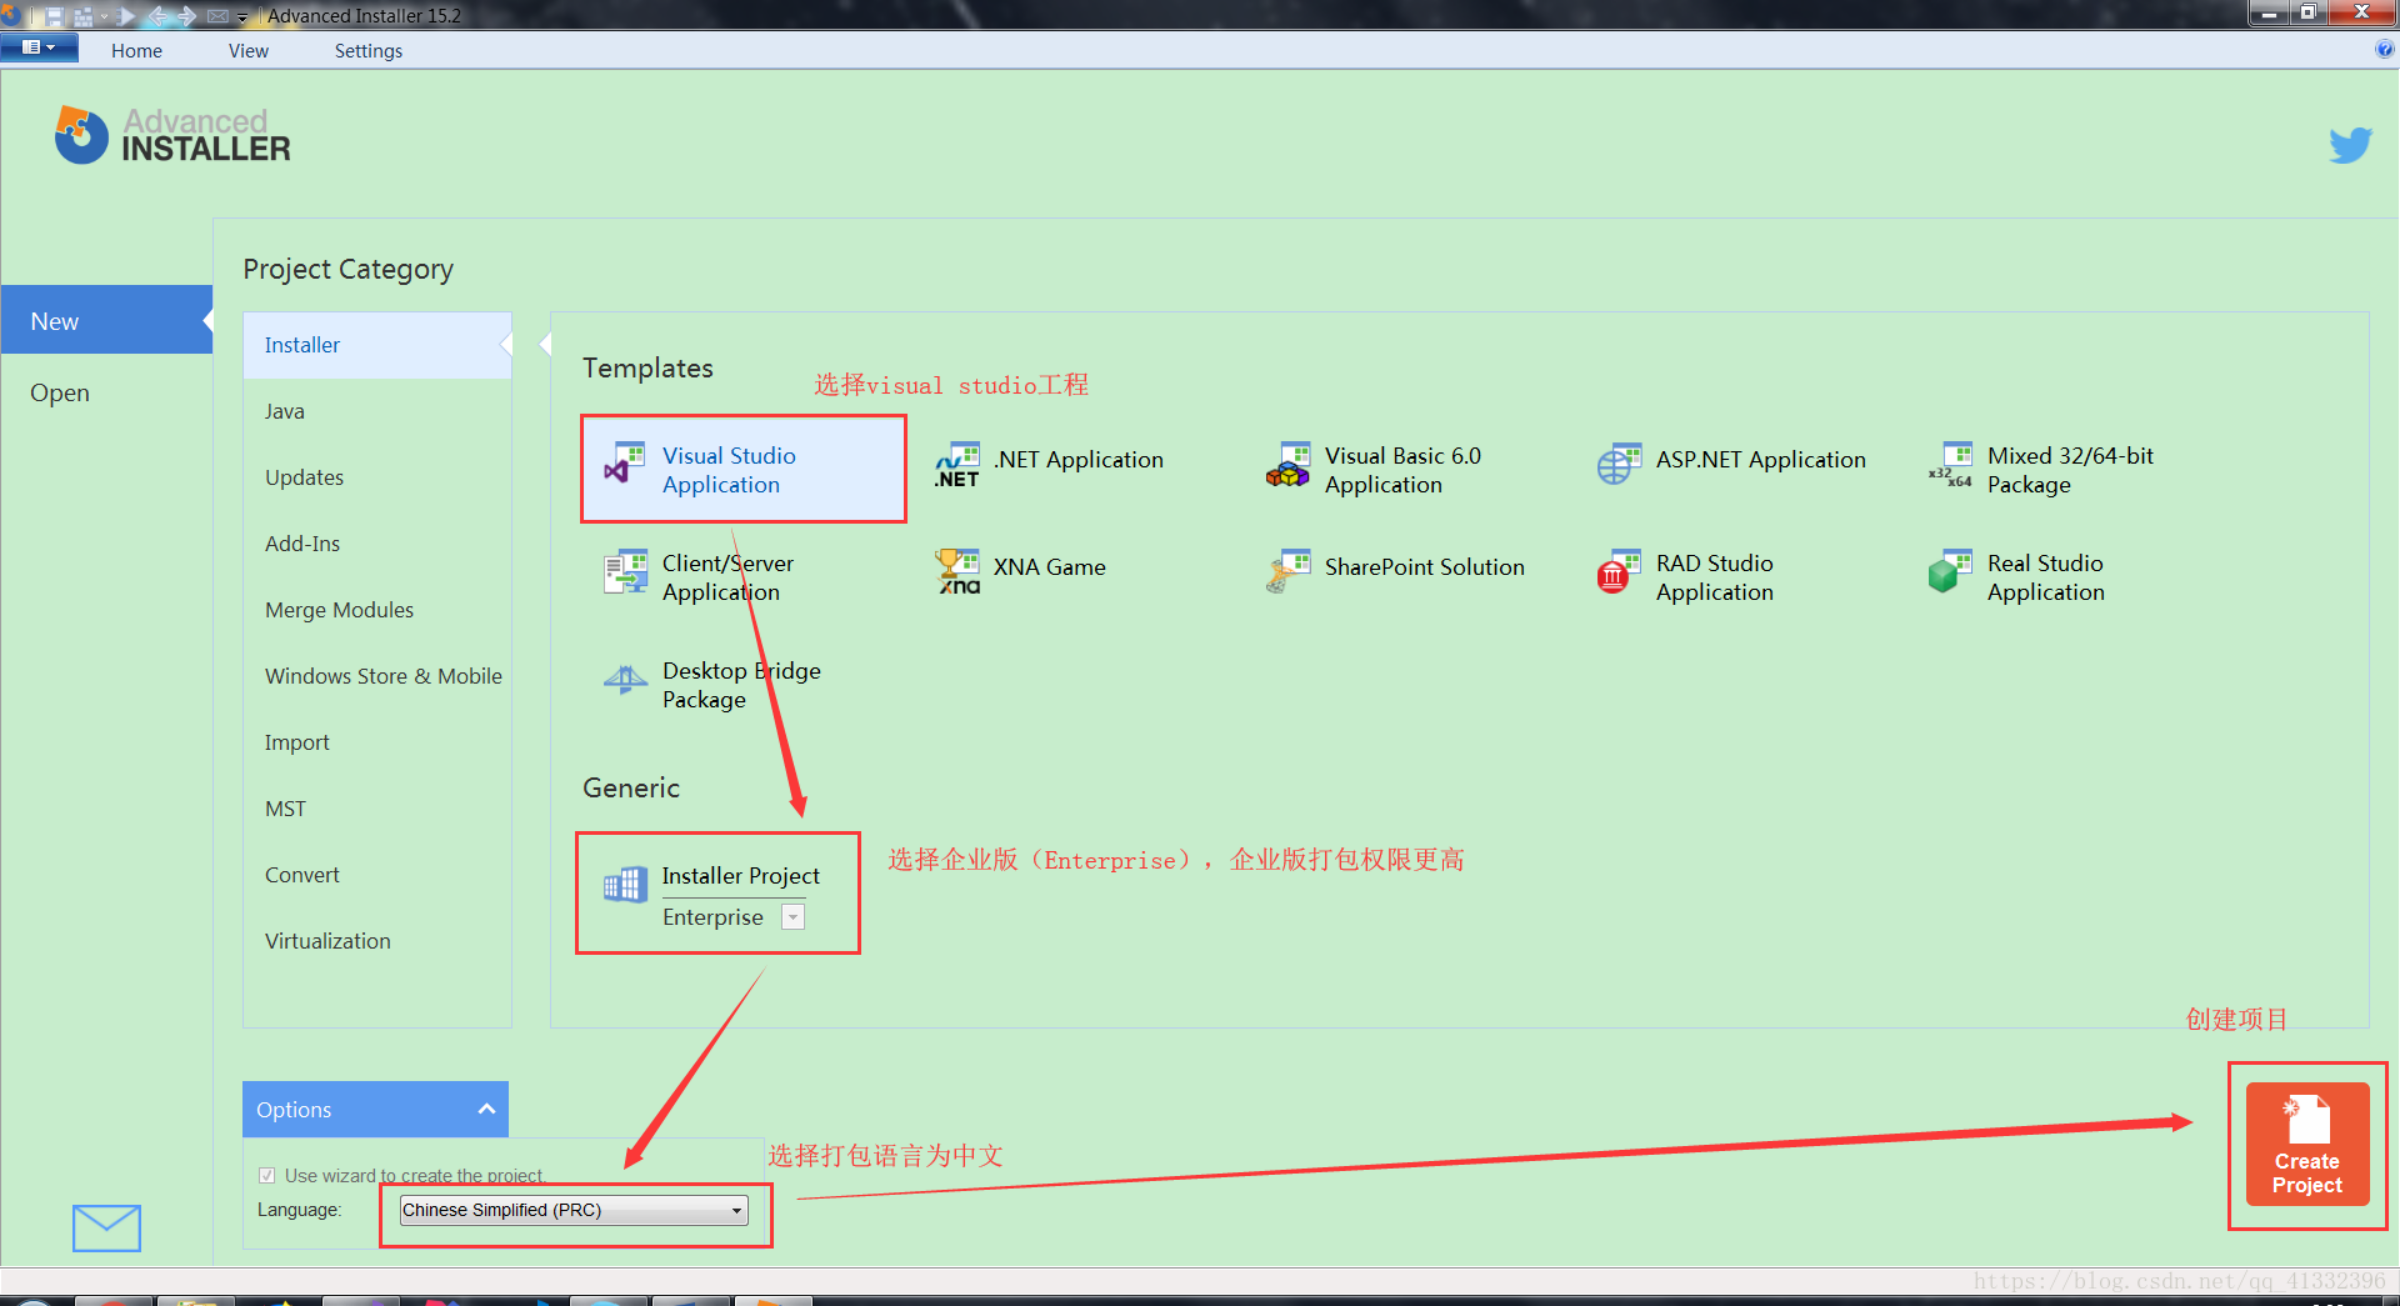The width and height of the screenshot is (2400, 1307).
Task: Select the Java project category
Action: coord(285,411)
